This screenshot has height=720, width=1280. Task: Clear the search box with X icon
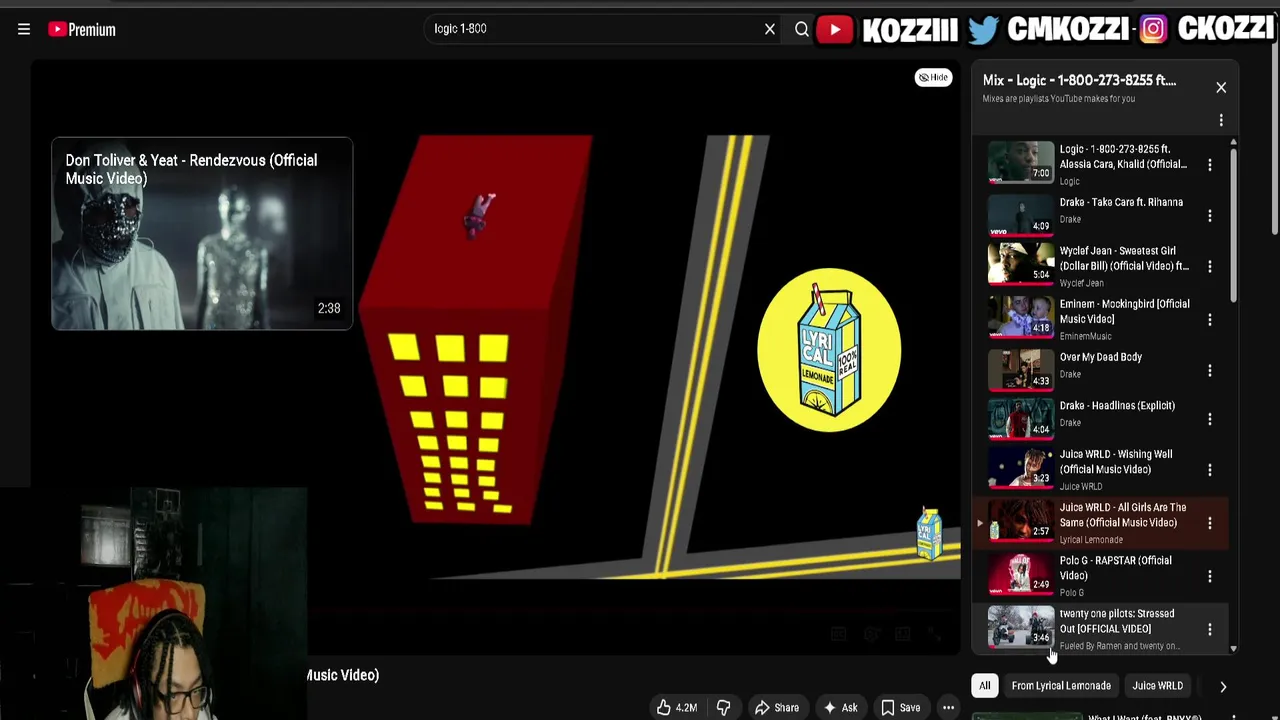770,29
